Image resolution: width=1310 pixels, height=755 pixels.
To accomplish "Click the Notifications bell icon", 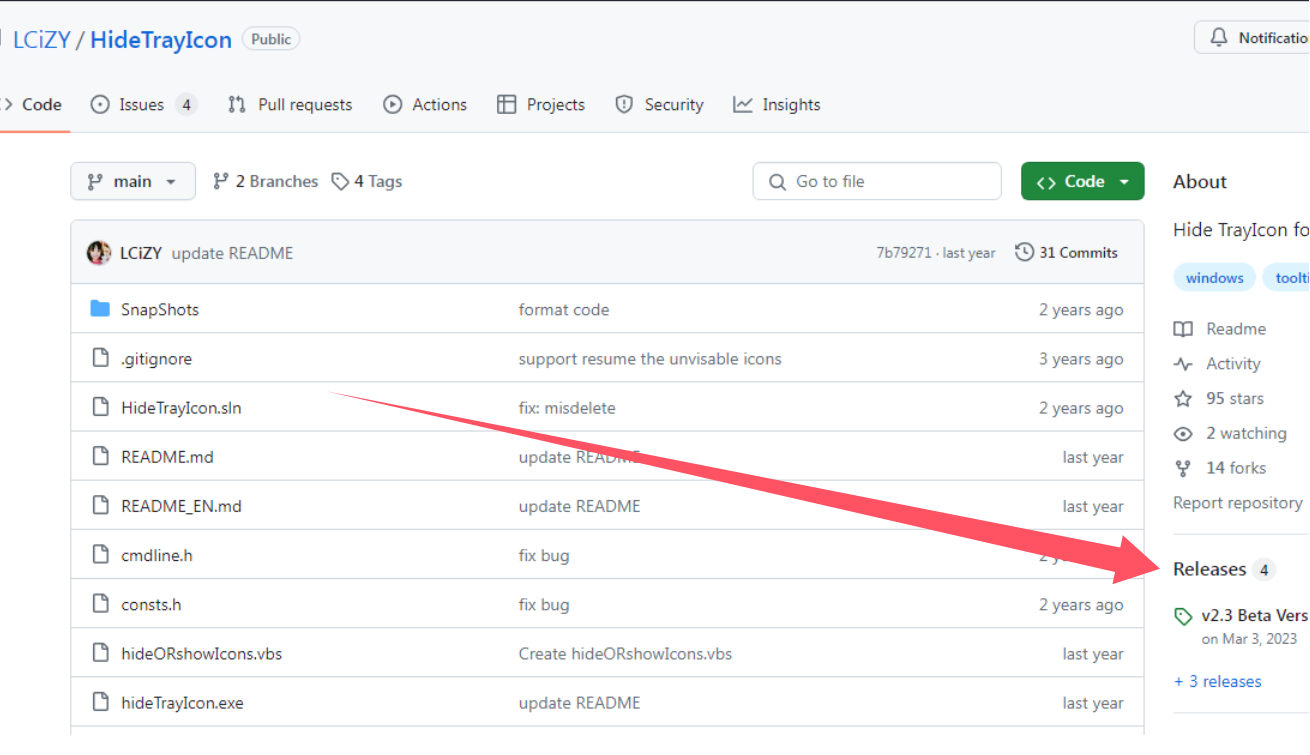I will tap(1218, 38).
